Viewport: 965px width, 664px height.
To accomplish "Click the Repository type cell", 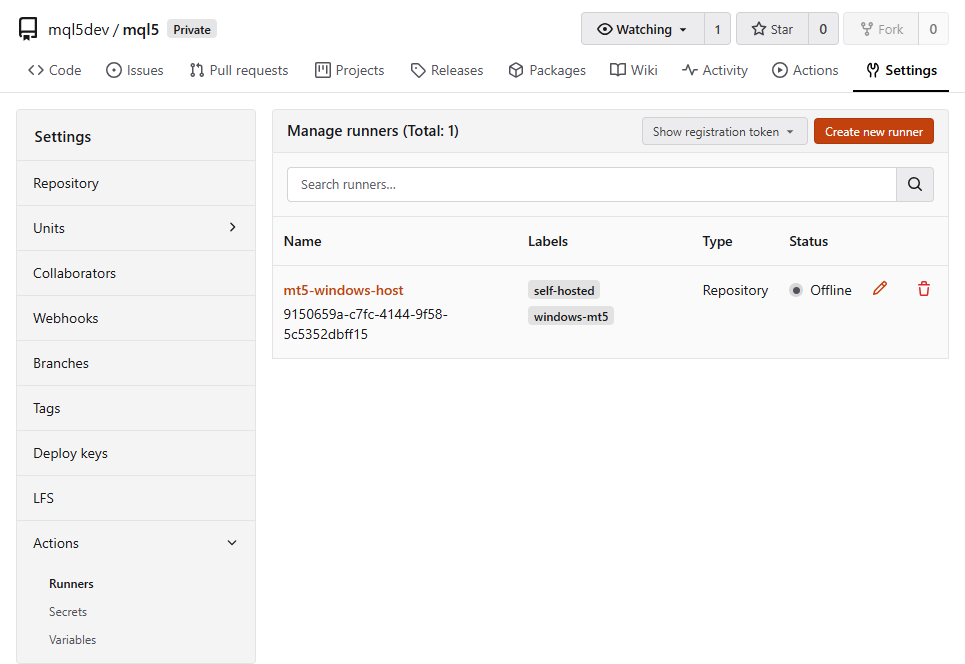I will coord(735,290).
